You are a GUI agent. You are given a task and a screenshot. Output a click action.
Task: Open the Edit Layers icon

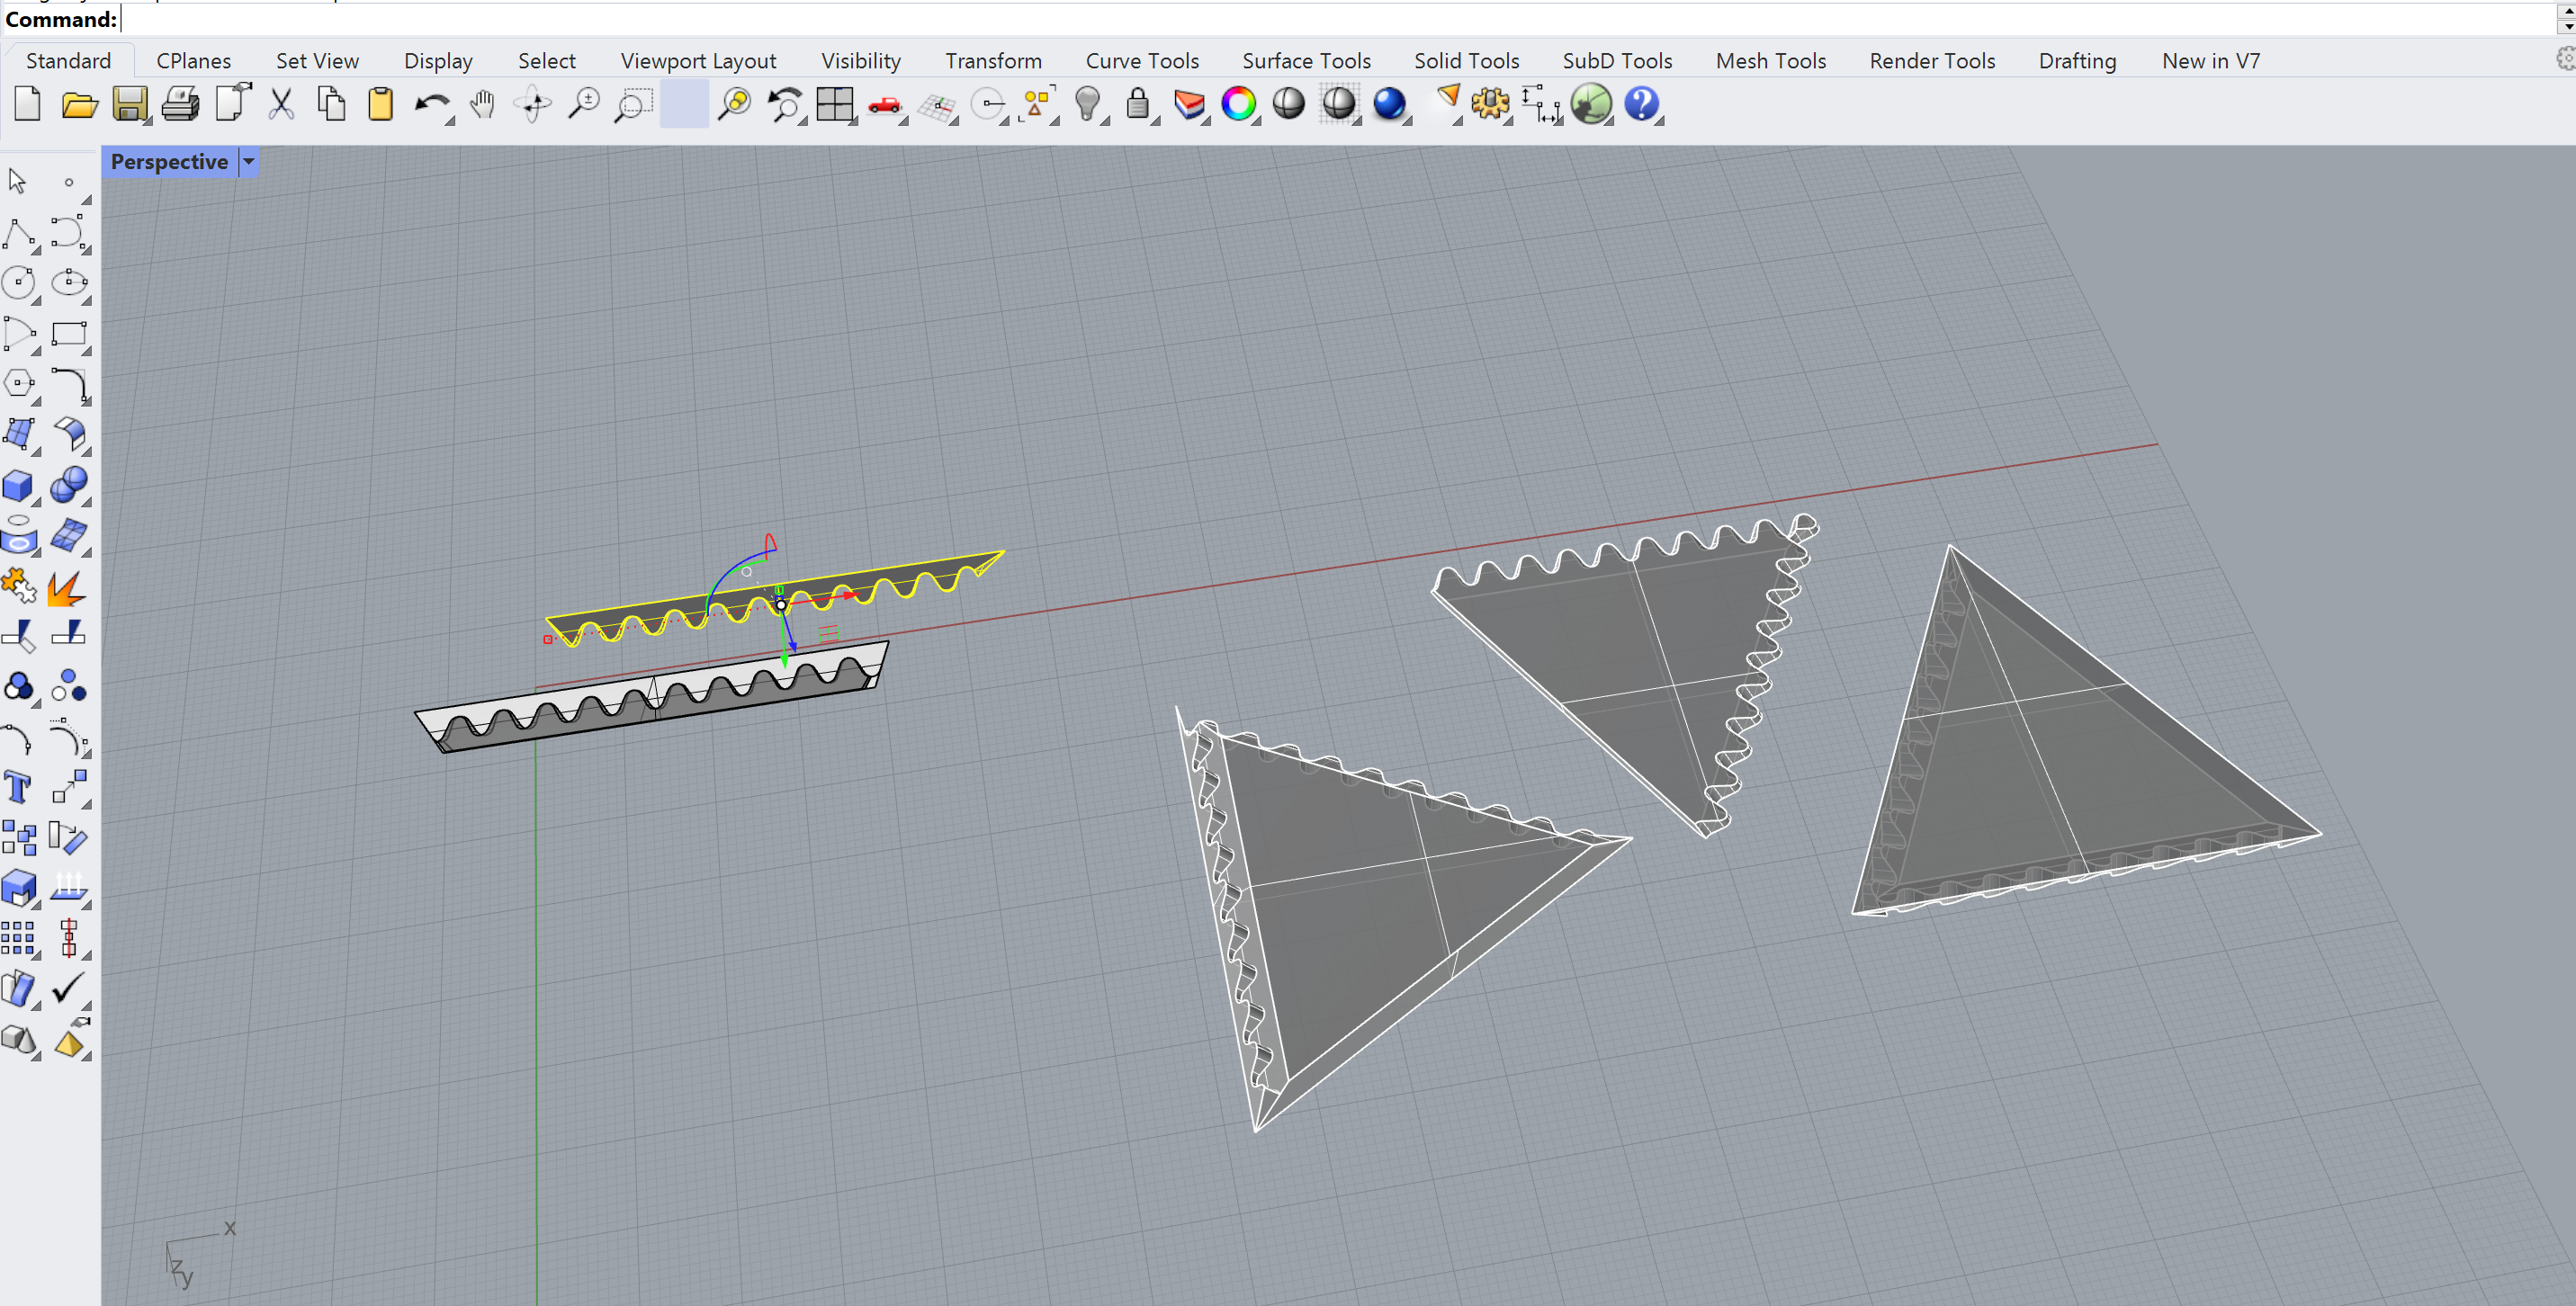click(1189, 104)
